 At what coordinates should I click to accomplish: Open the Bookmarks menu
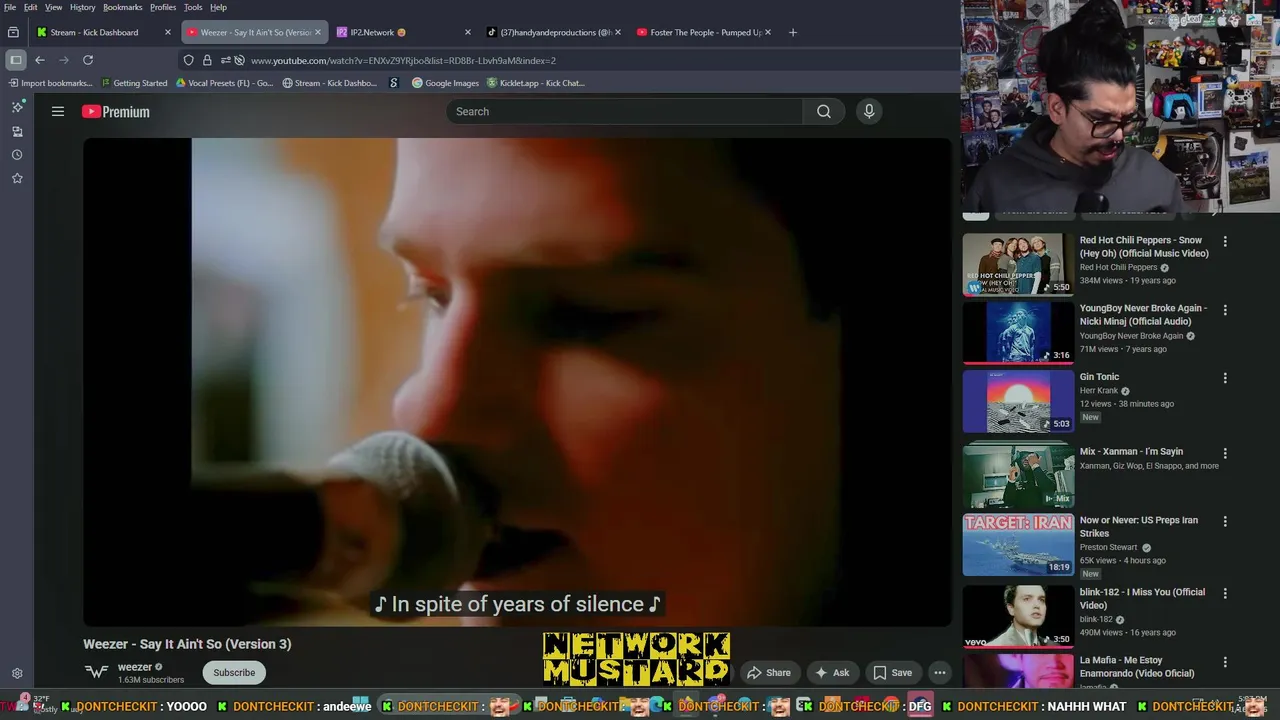[123, 7]
